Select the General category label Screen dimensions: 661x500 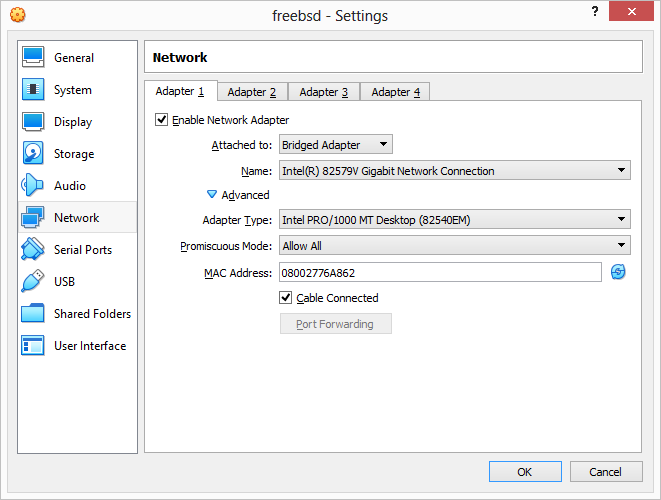coord(74,58)
